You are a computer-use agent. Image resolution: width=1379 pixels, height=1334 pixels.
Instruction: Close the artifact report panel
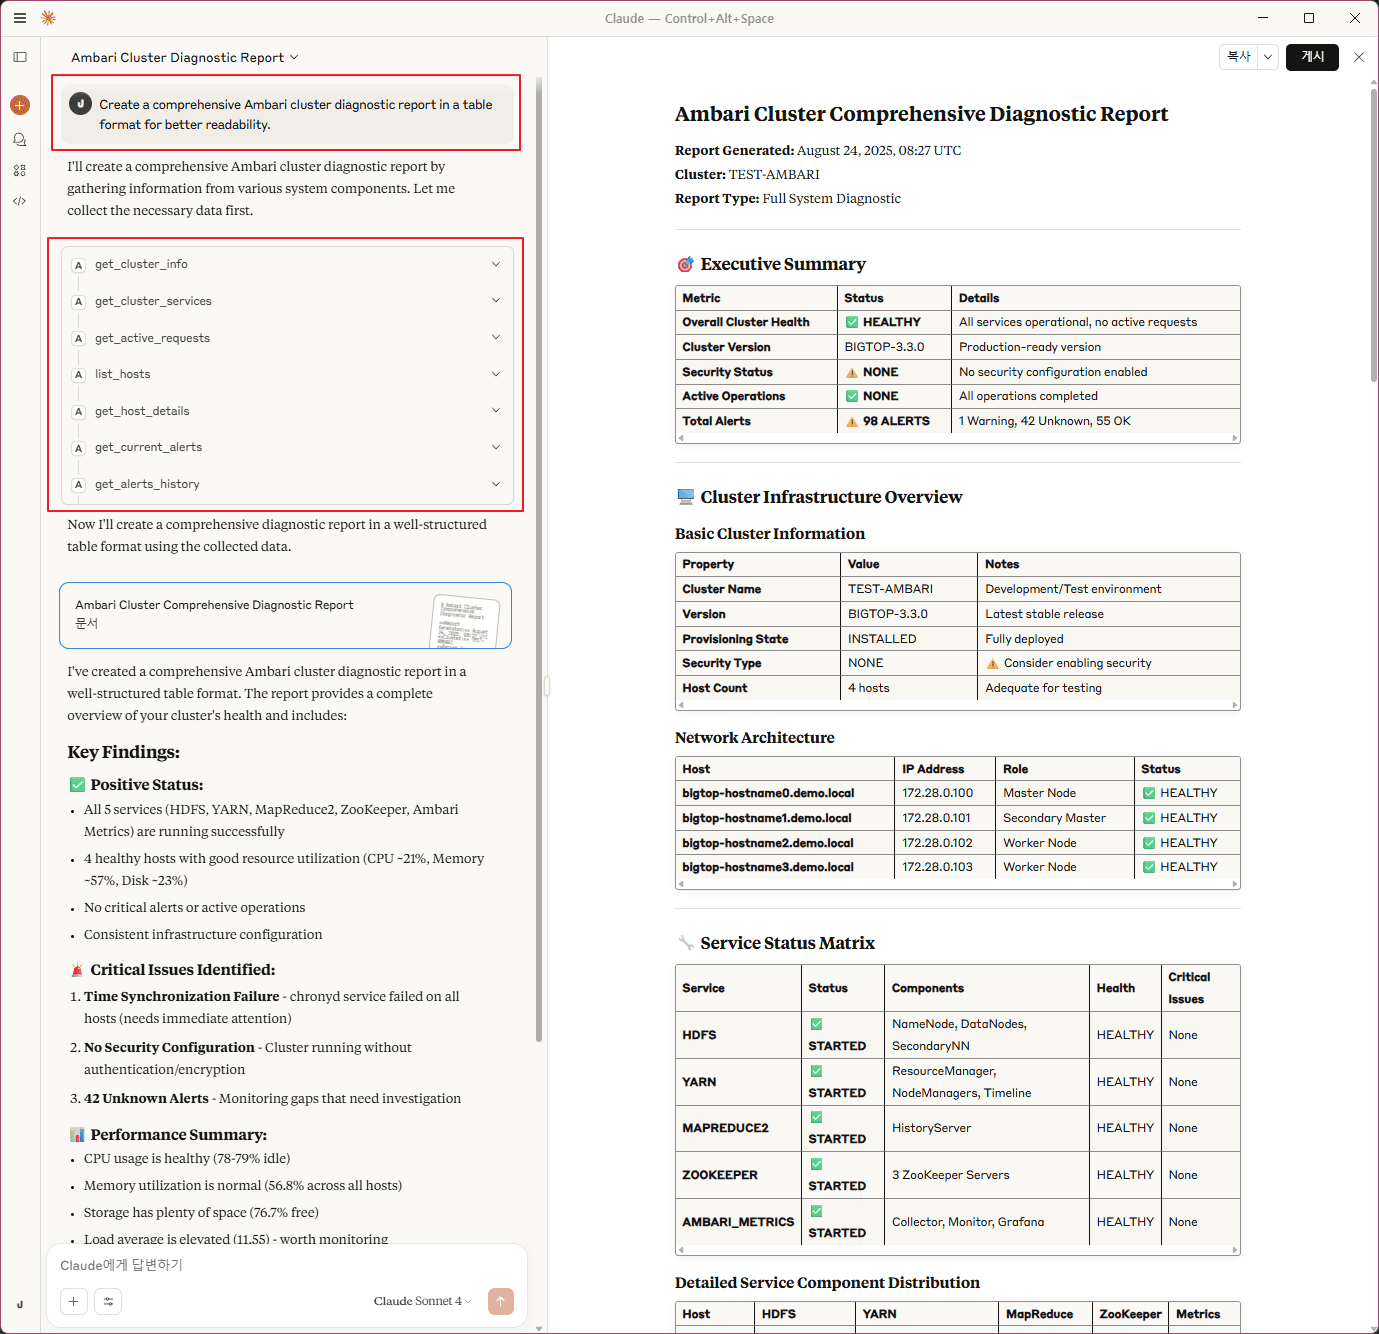pyautogui.click(x=1358, y=57)
